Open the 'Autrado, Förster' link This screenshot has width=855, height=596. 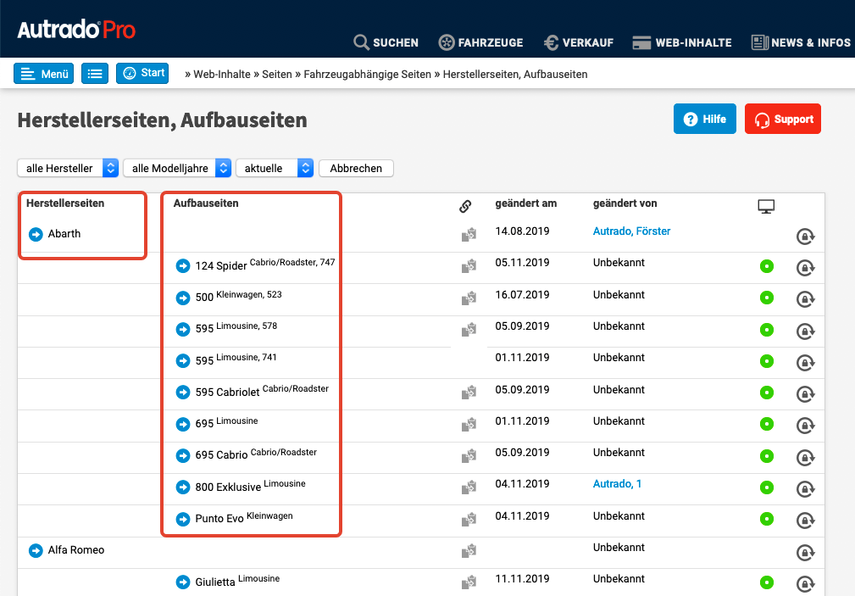tap(631, 231)
